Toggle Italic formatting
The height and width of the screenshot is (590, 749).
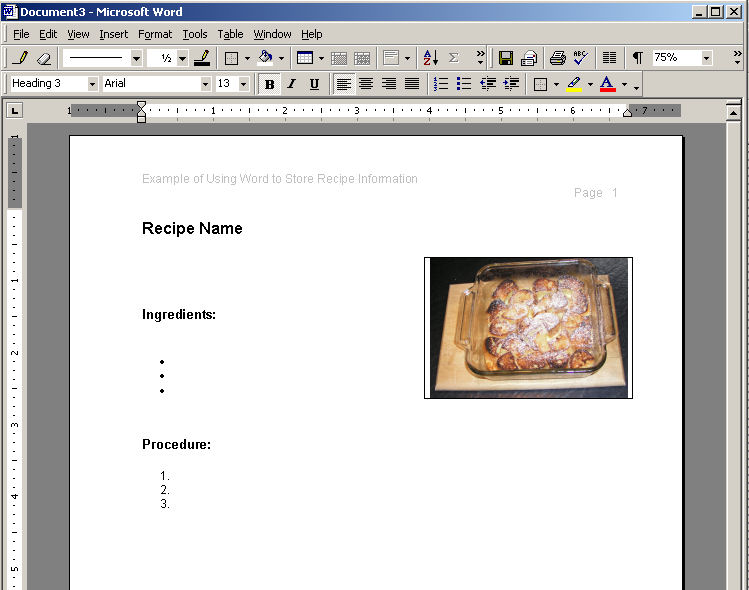pyautogui.click(x=291, y=84)
